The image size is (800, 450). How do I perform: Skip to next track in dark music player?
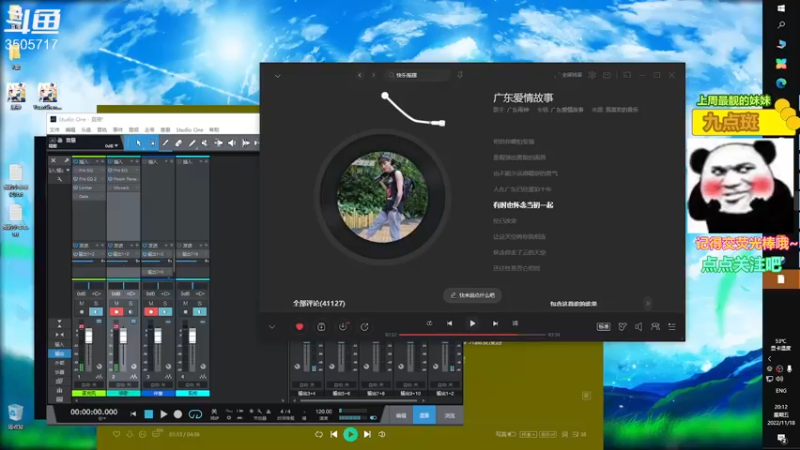pos(495,323)
